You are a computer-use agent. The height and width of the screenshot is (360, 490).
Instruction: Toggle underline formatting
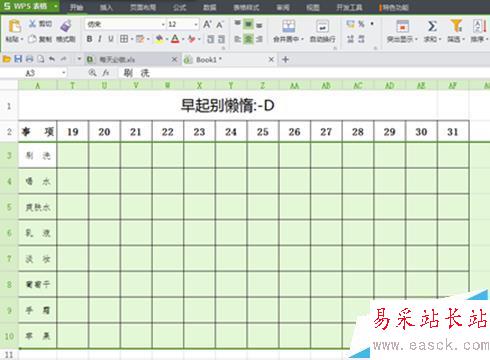pos(111,39)
